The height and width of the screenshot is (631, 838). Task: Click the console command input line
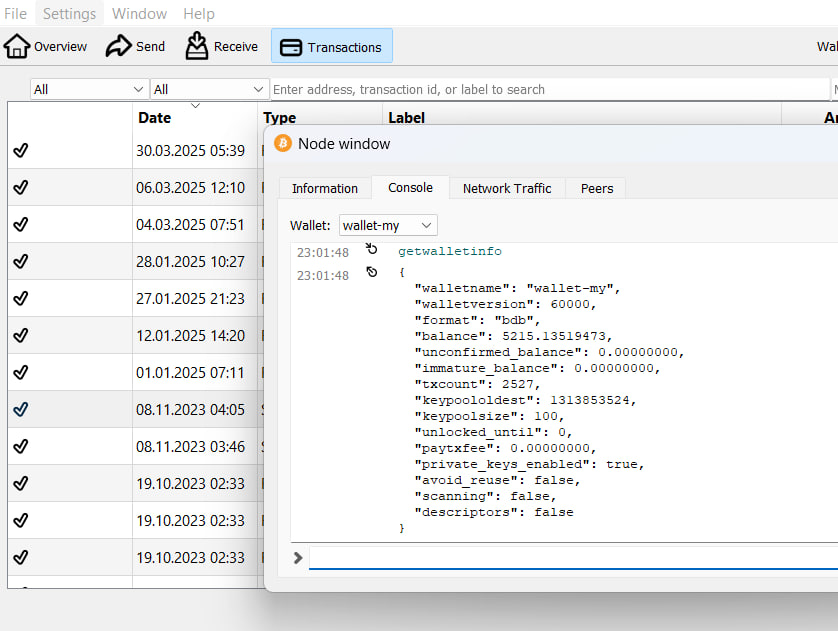[573, 558]
